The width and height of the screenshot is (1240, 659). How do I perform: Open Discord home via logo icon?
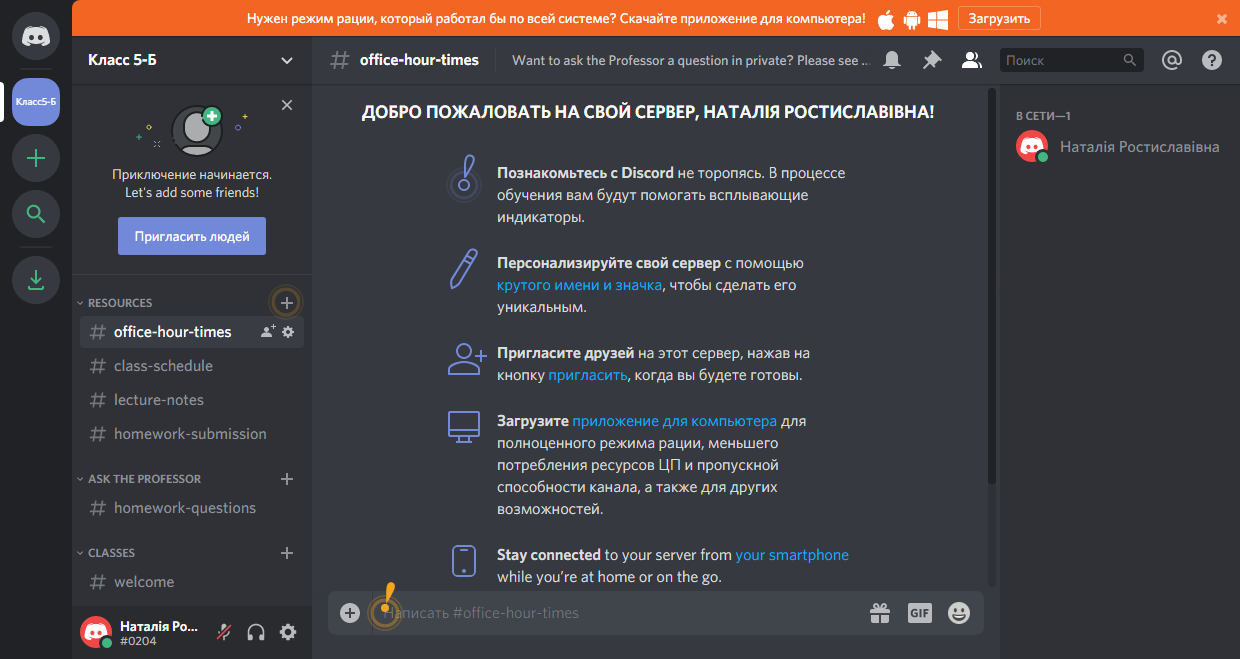[x=36, y=36]
